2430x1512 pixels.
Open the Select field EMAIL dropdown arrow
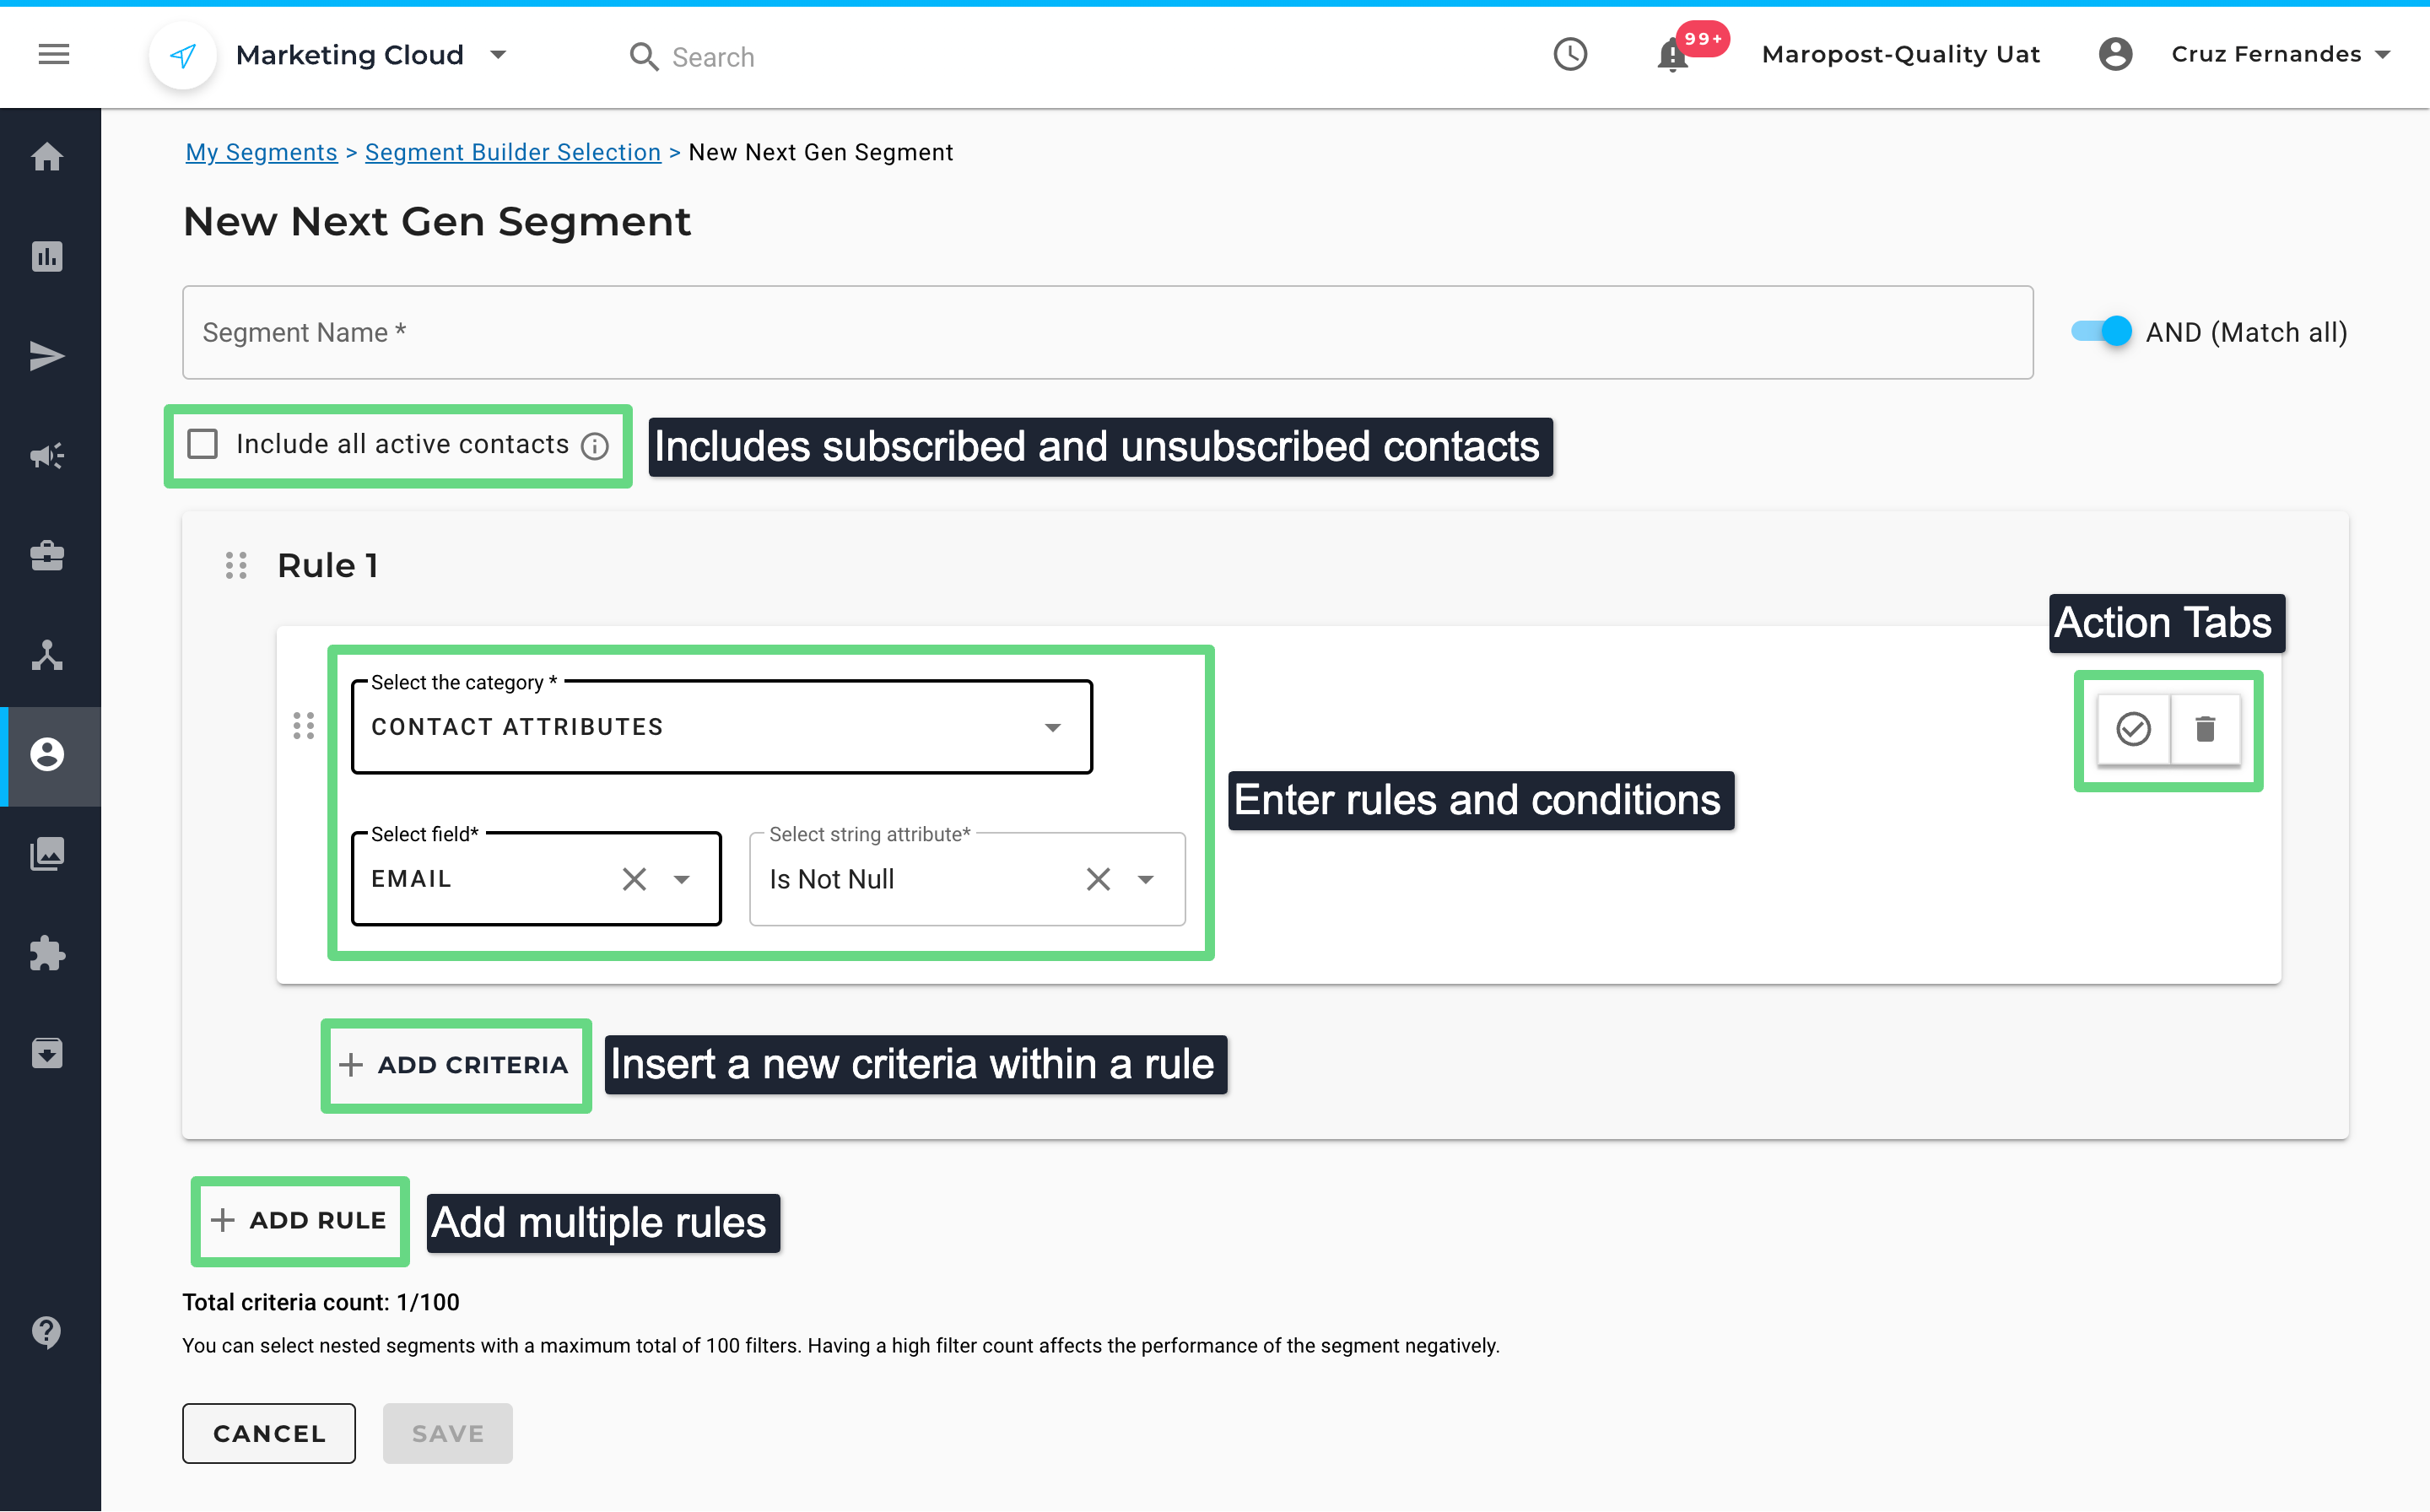click(682, 879)
